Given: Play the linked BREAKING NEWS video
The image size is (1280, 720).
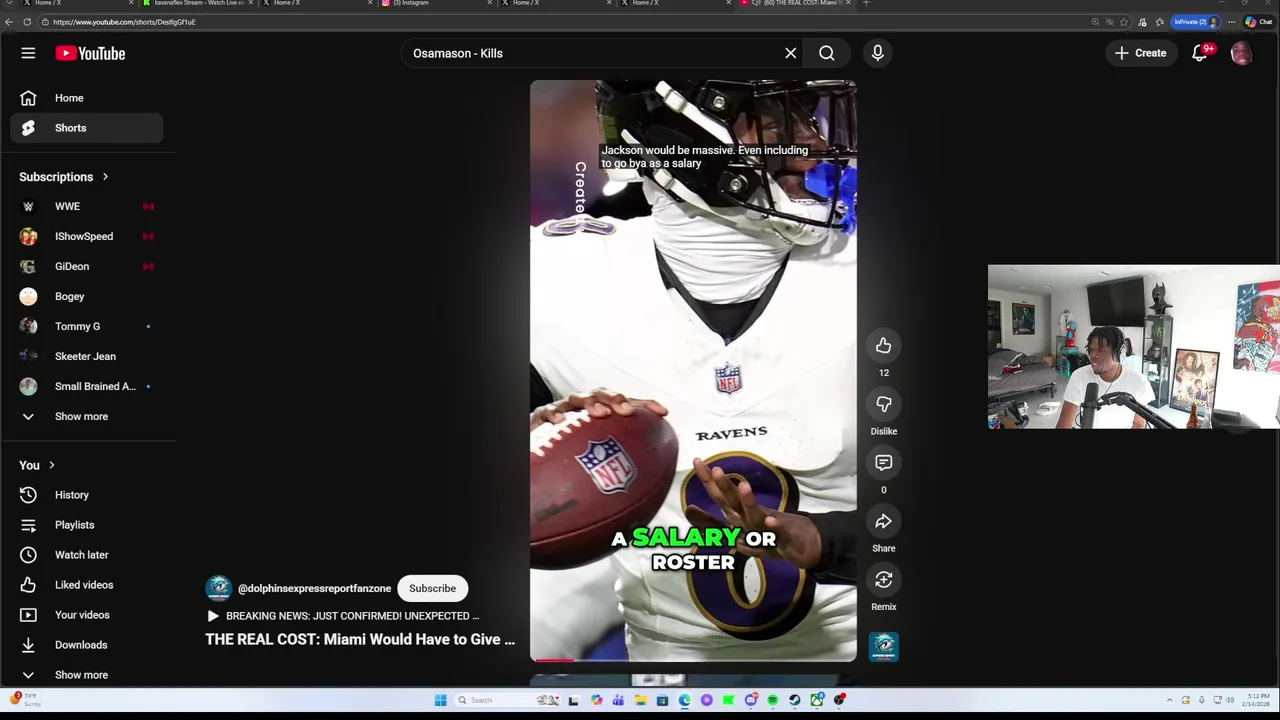Looking at the screenshot, I should click(x=343, y=616).
